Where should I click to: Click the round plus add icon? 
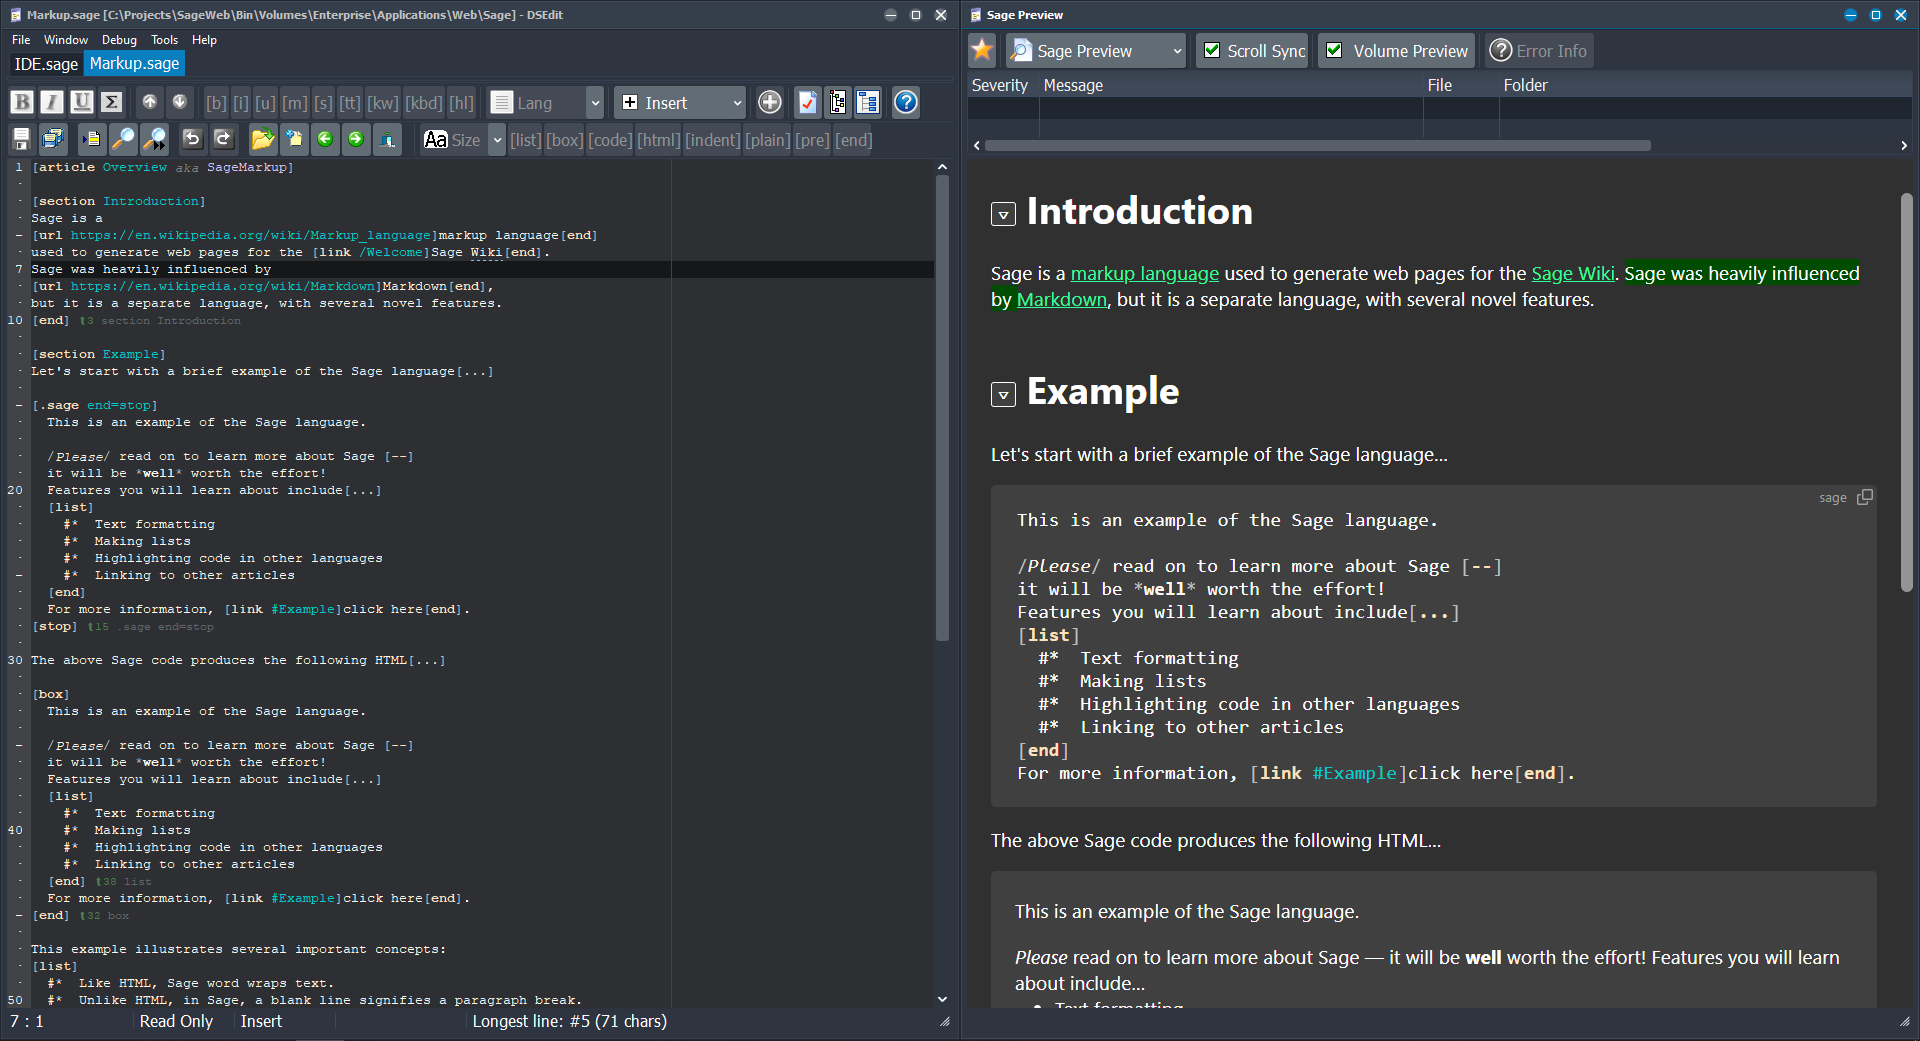(770, 102)
